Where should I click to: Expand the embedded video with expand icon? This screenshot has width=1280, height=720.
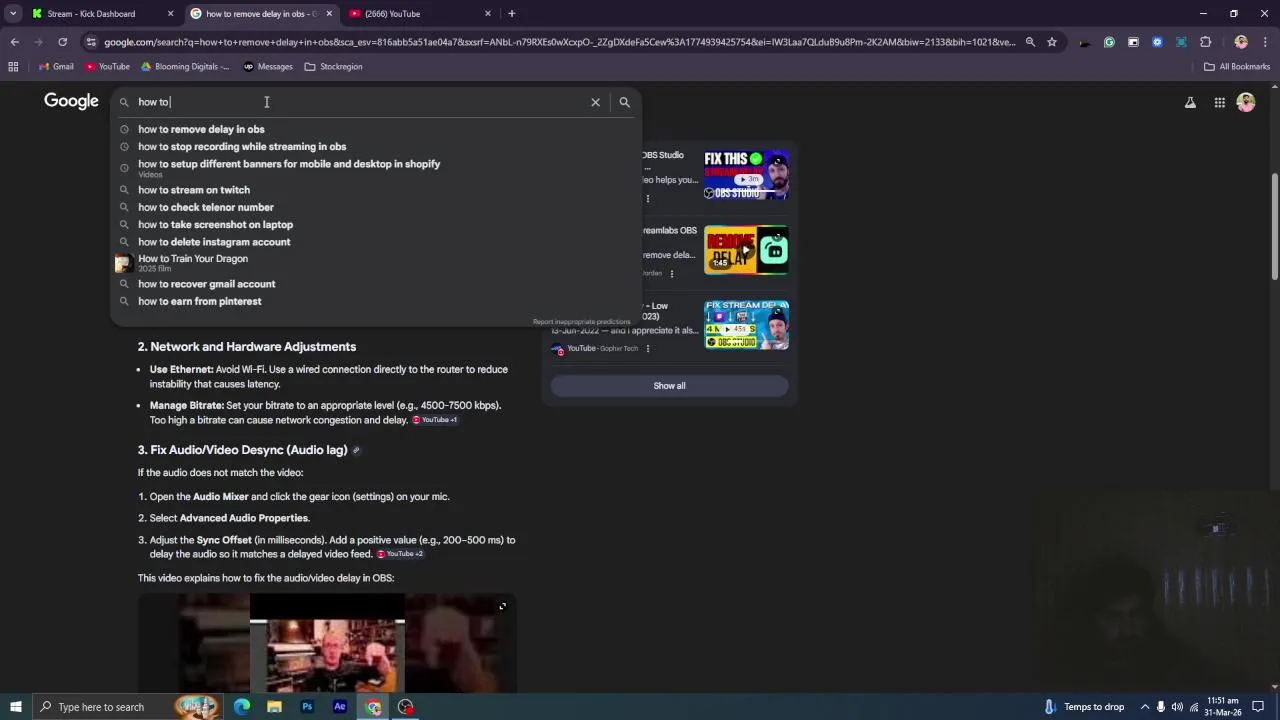(502, 607)
